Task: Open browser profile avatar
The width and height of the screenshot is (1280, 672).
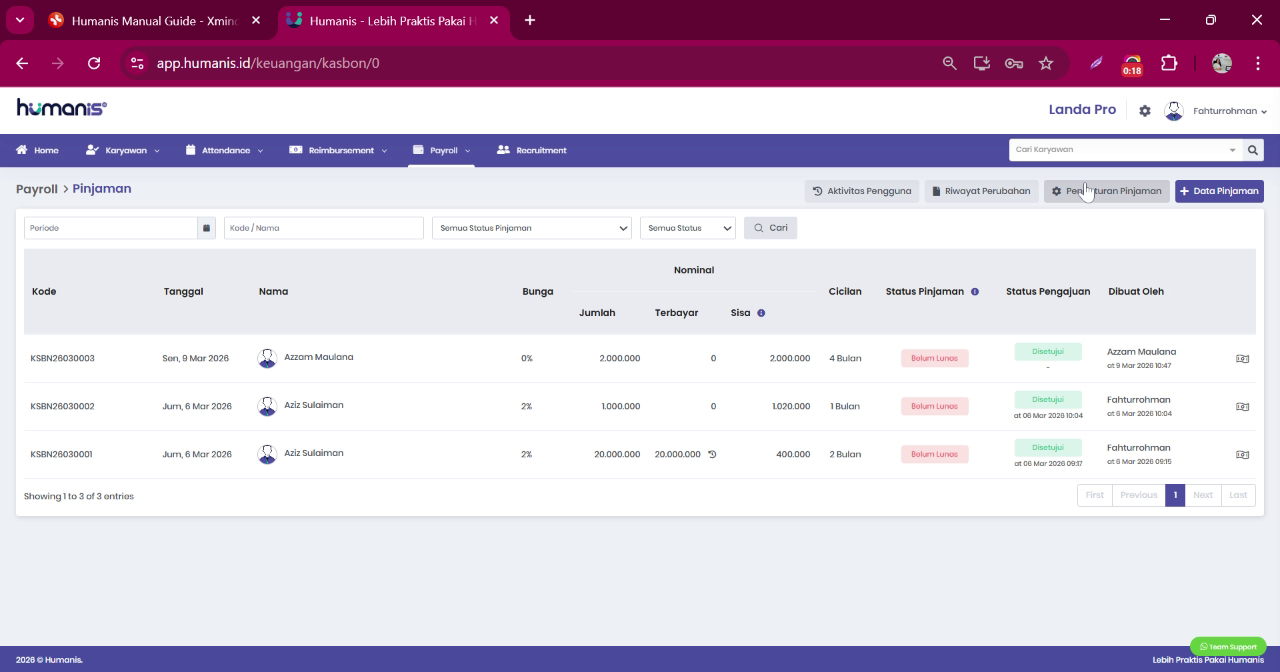Action: click(x=1221, y=63)
